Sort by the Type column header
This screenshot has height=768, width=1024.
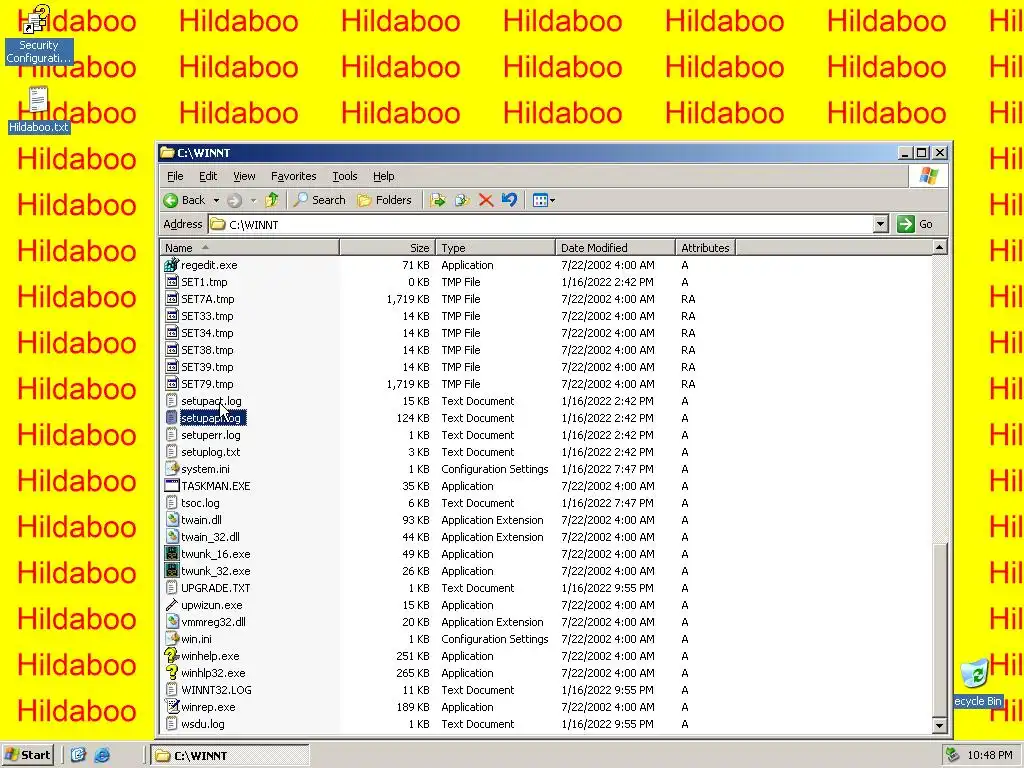[x=495, y=248]
